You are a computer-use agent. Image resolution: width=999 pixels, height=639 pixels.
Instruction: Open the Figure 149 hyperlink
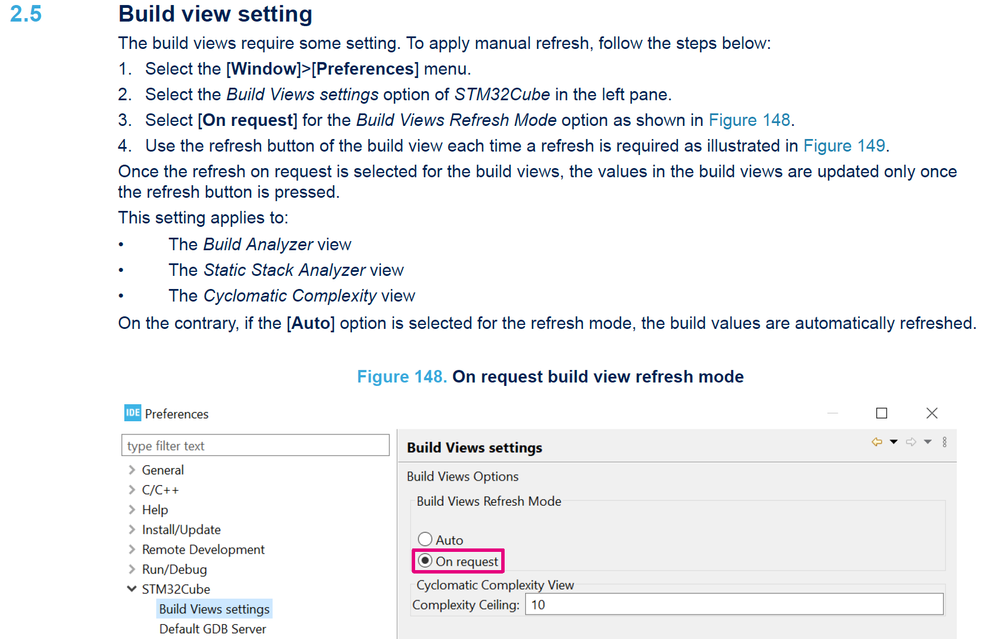844,145
